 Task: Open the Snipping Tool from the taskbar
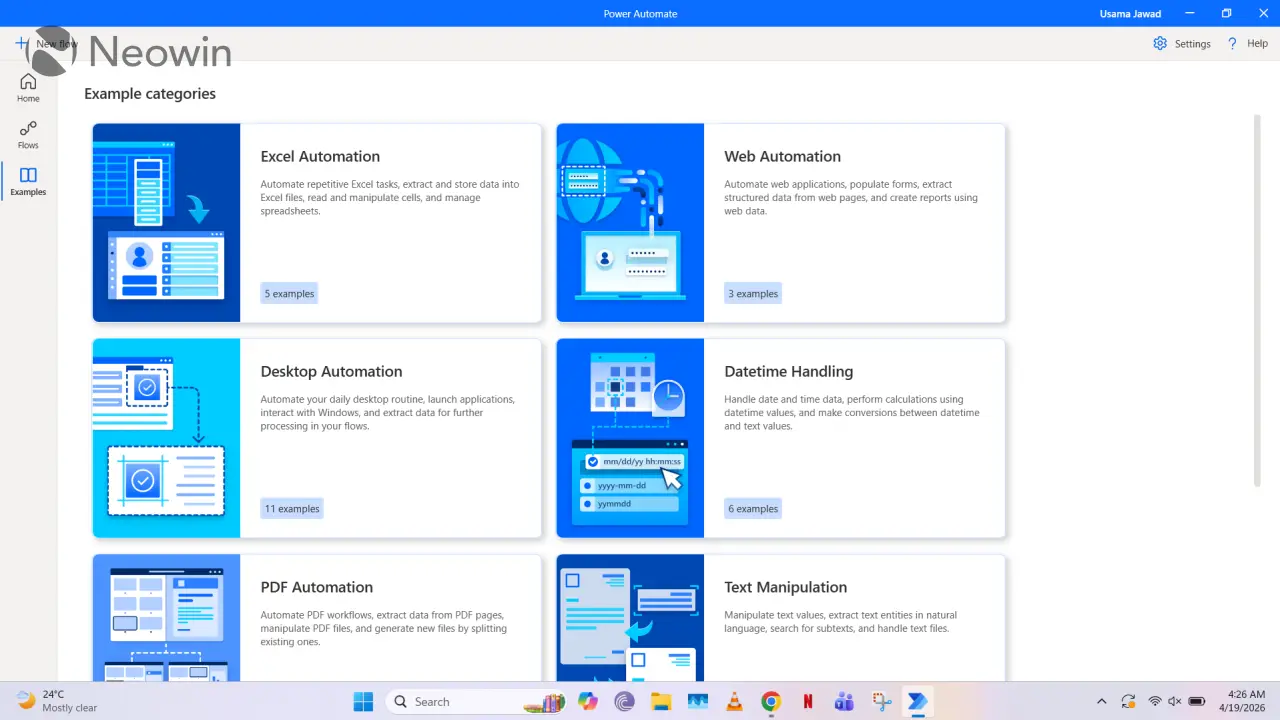point(881,701)
